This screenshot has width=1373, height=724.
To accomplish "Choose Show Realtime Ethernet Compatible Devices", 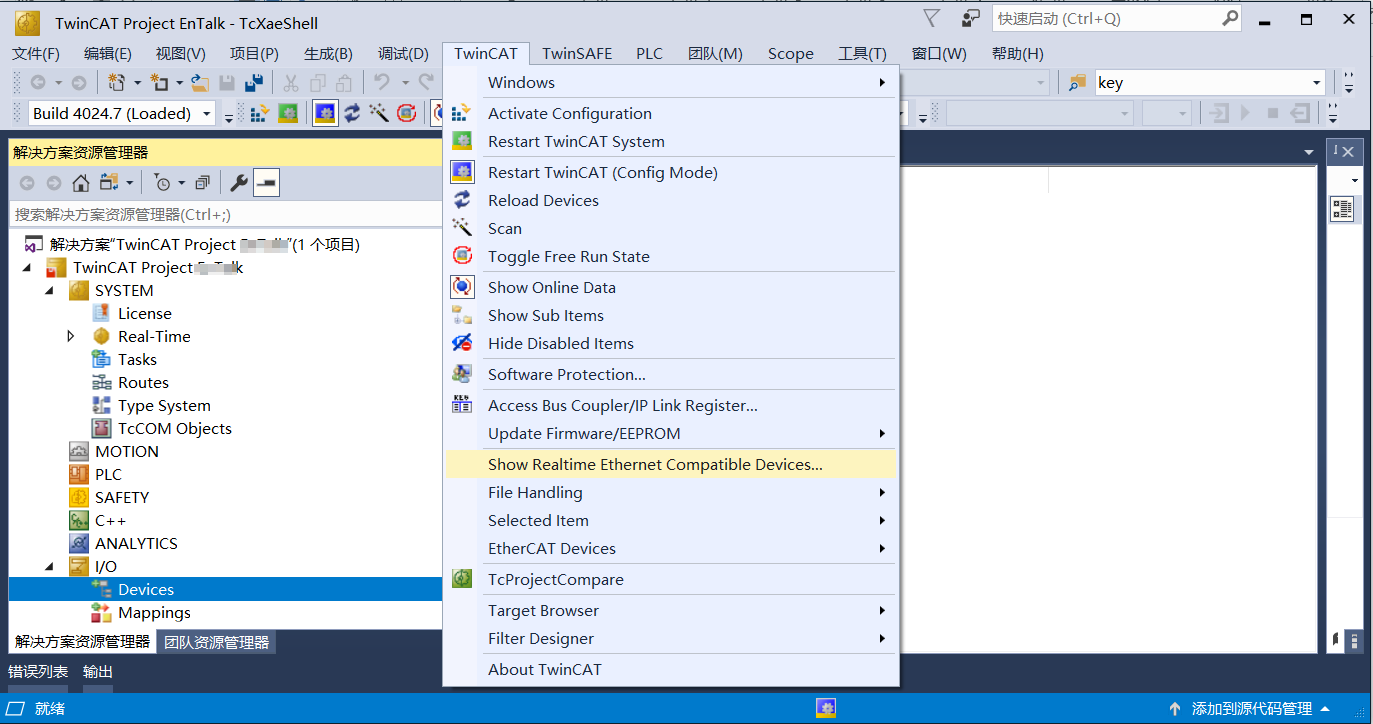I will pos(671,464).
